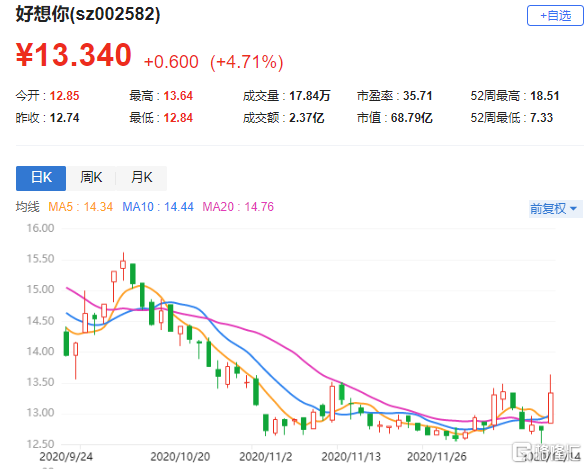Click the 最高 value 13.64
Image resolution: width=587 pixels, height=469 pixels.
[178, 96]
